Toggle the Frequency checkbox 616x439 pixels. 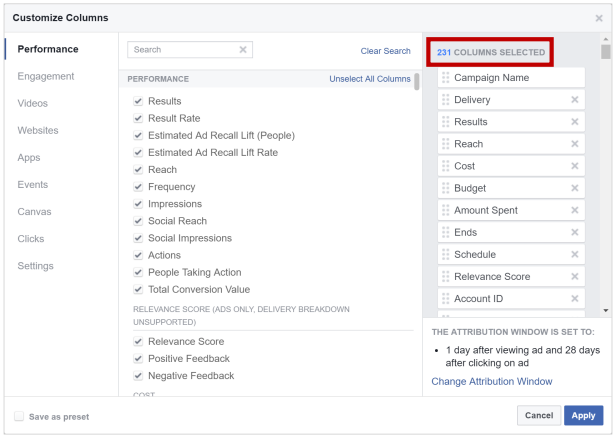[x=138, y=187]
